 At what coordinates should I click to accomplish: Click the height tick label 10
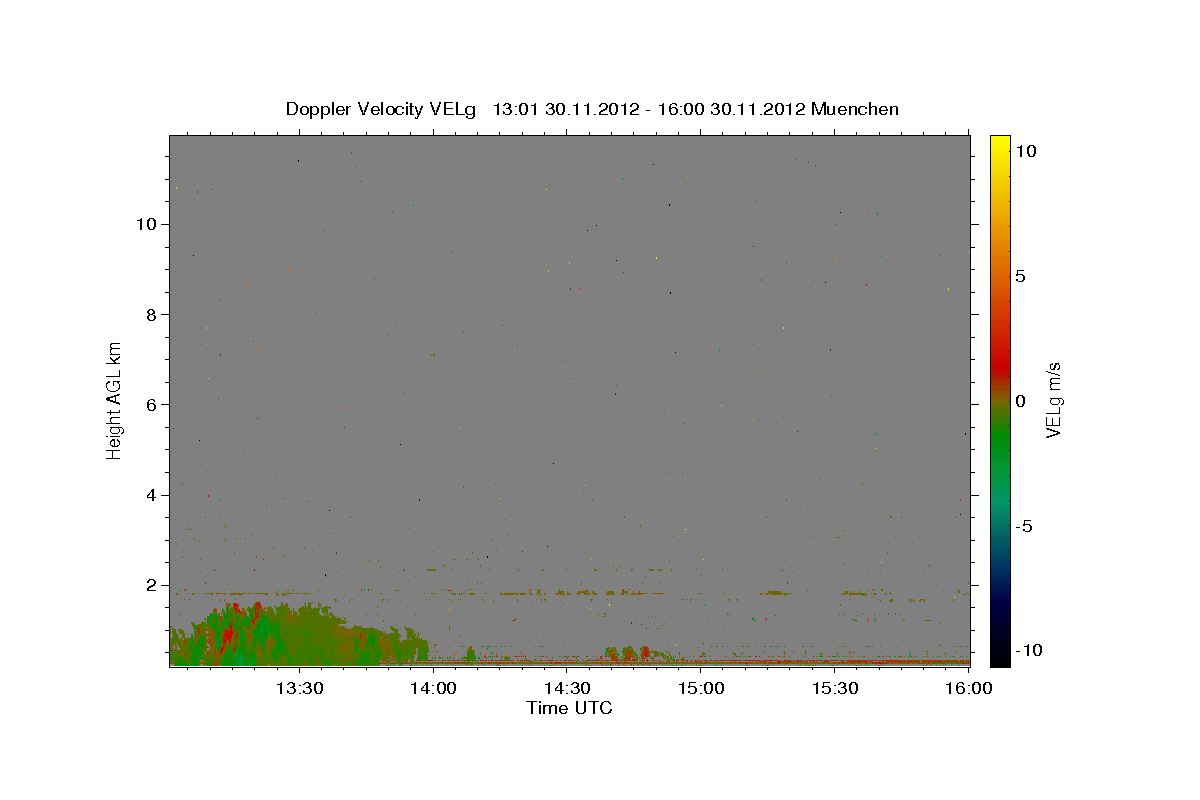coord(144,224)
